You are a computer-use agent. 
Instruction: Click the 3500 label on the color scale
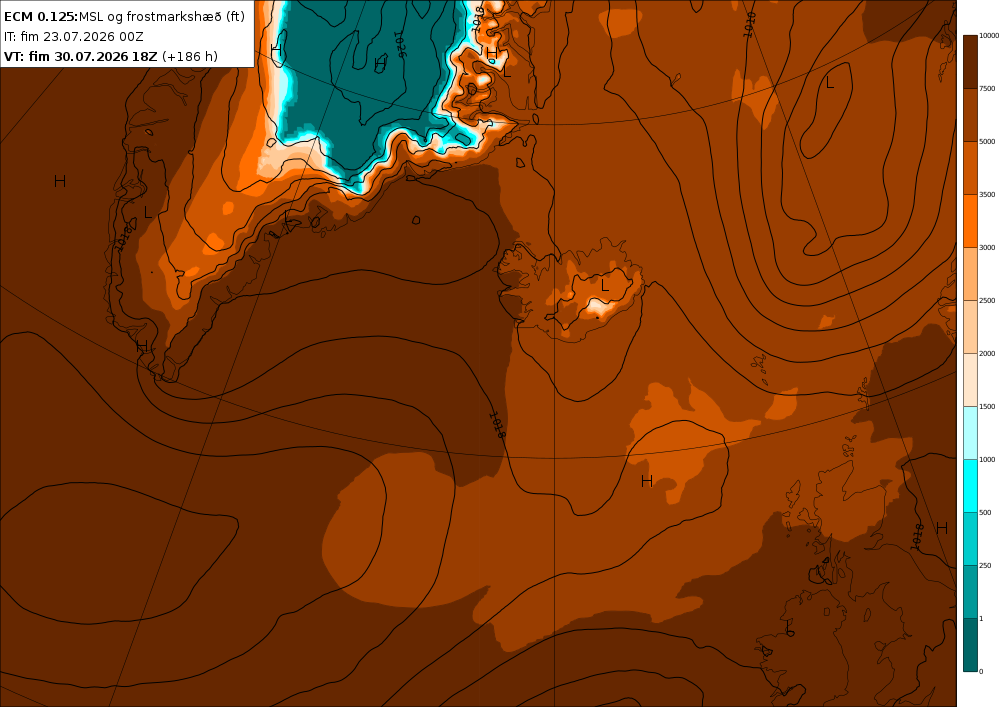point(987,194)
